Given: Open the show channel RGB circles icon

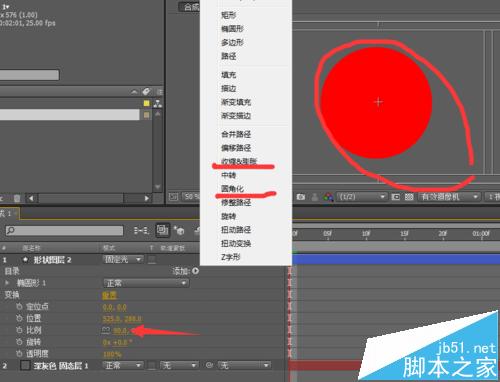Looking at the screenshot, I should (x=329, y=197).
